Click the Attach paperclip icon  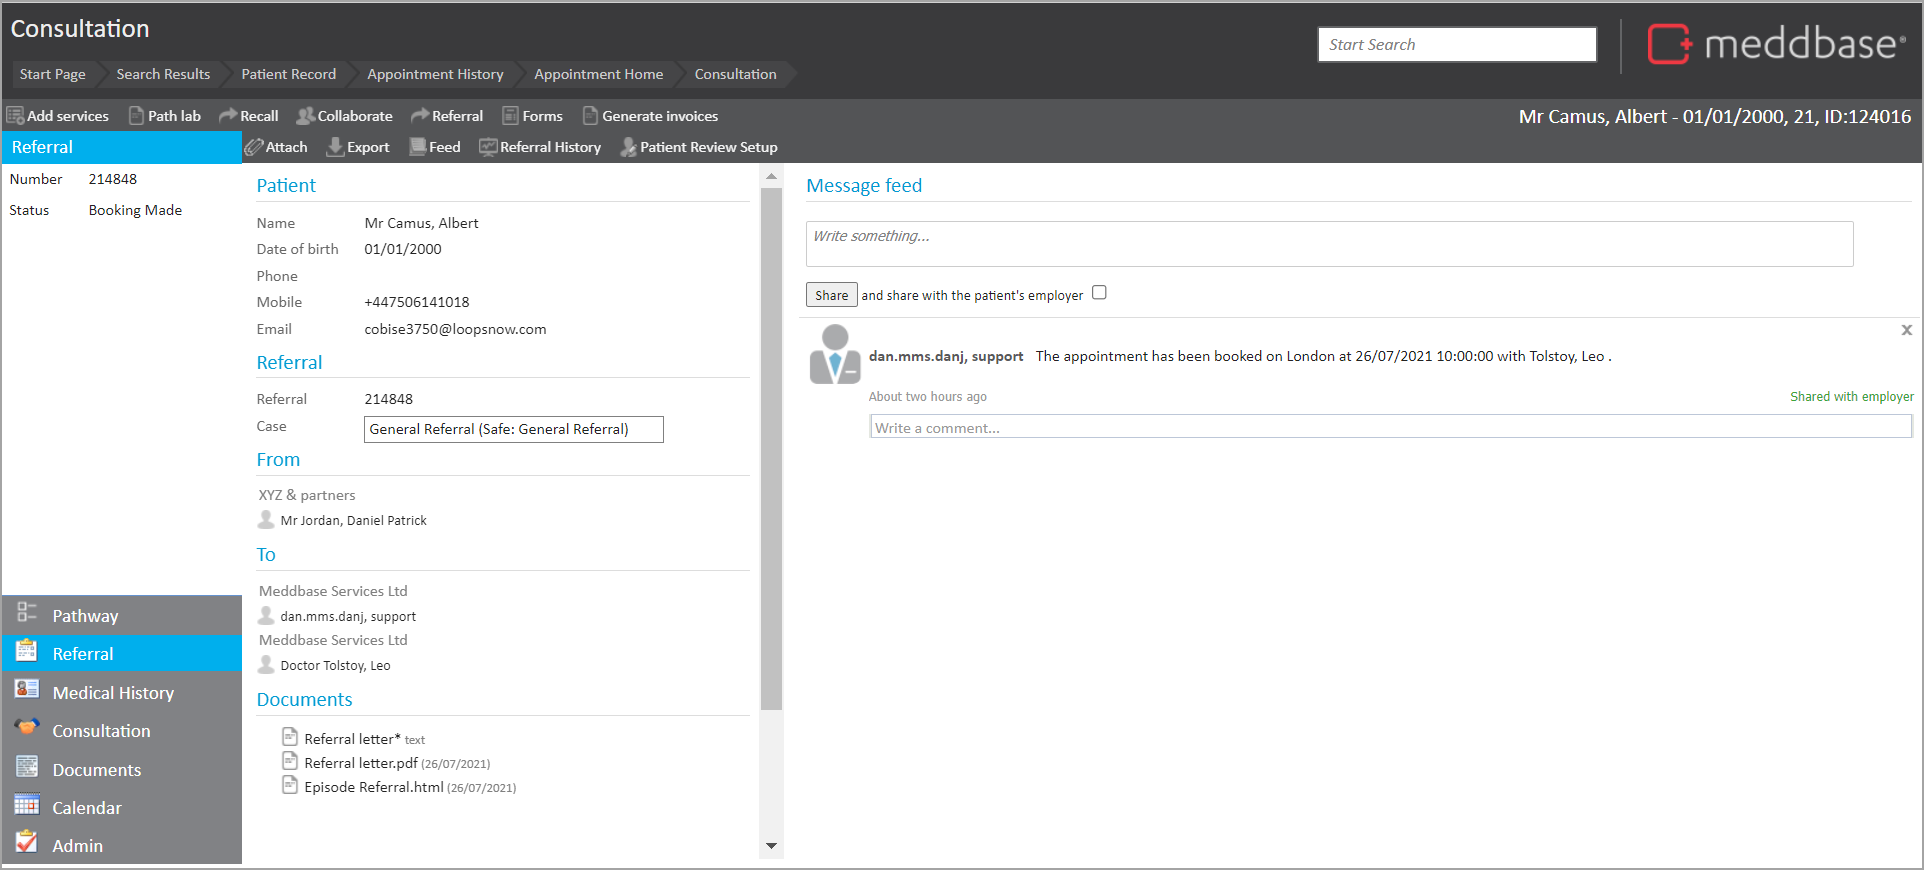(255, 147)
